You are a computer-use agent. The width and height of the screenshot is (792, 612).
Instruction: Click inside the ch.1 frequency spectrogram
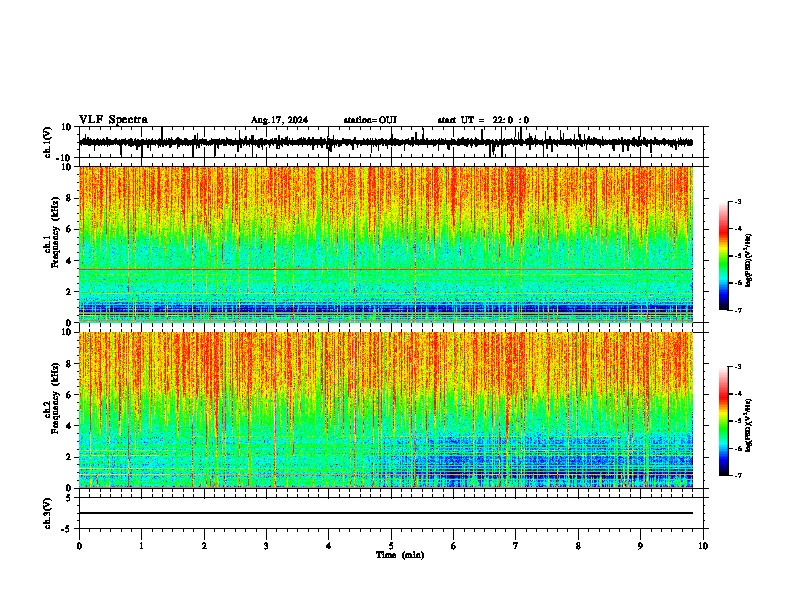pos(386,244)
